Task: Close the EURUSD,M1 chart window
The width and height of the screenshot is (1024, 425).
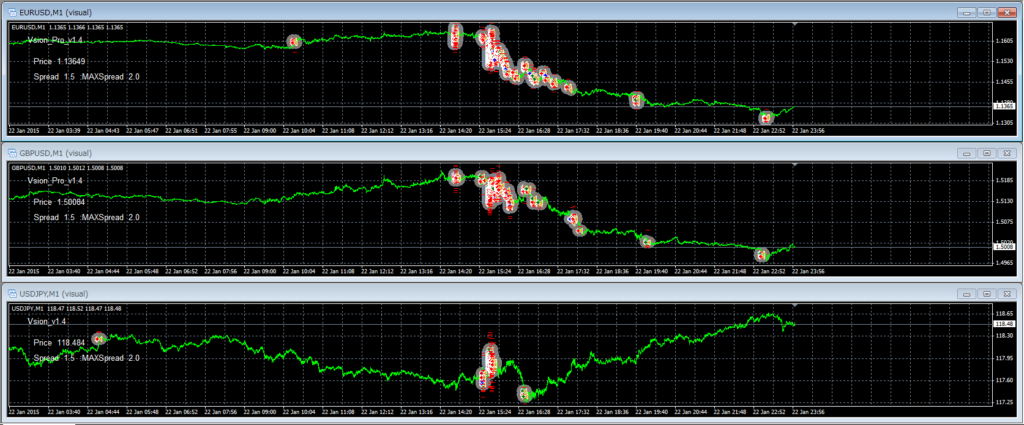Action: tap(1007, 12)
